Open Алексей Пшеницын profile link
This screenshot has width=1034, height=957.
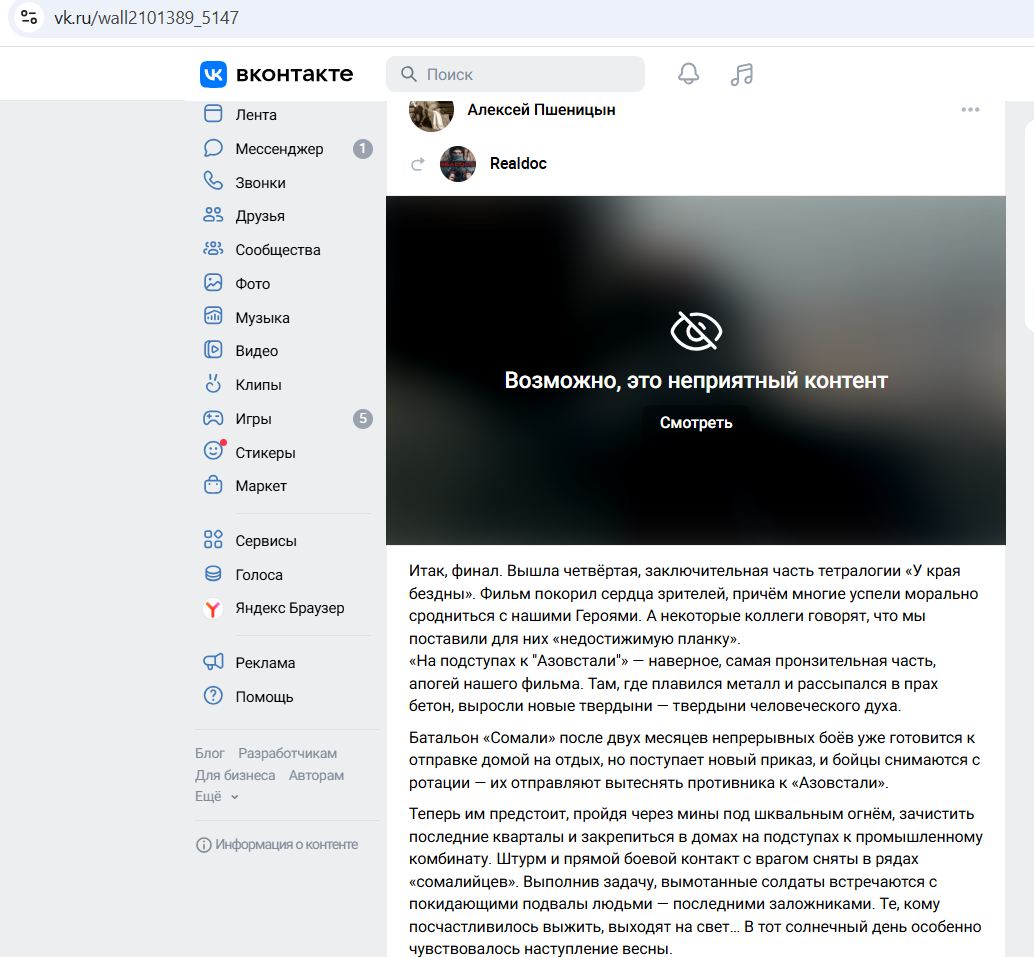[541, 109]
